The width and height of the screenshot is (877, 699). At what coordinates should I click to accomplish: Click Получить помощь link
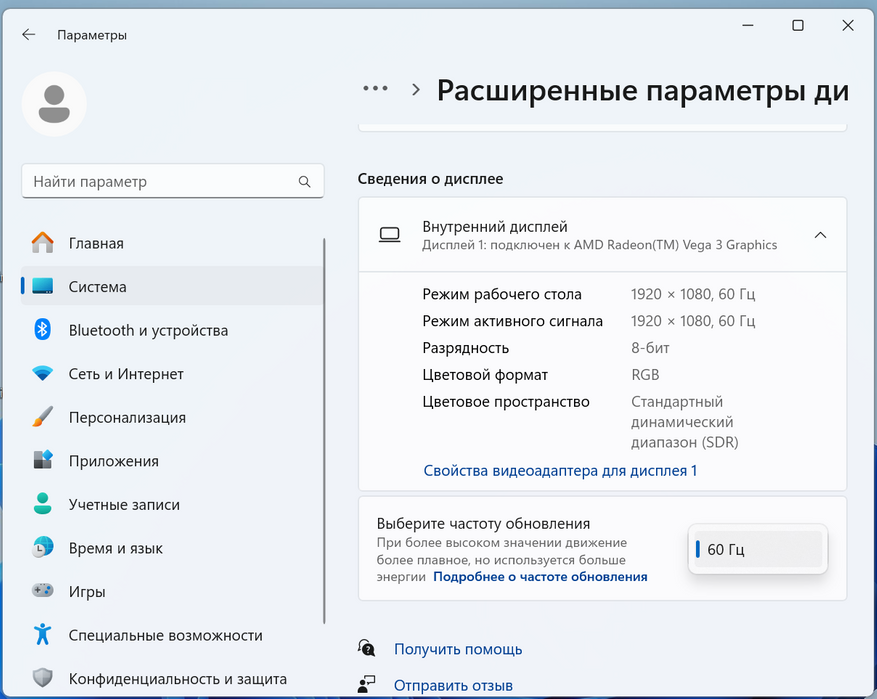[458, 649]
